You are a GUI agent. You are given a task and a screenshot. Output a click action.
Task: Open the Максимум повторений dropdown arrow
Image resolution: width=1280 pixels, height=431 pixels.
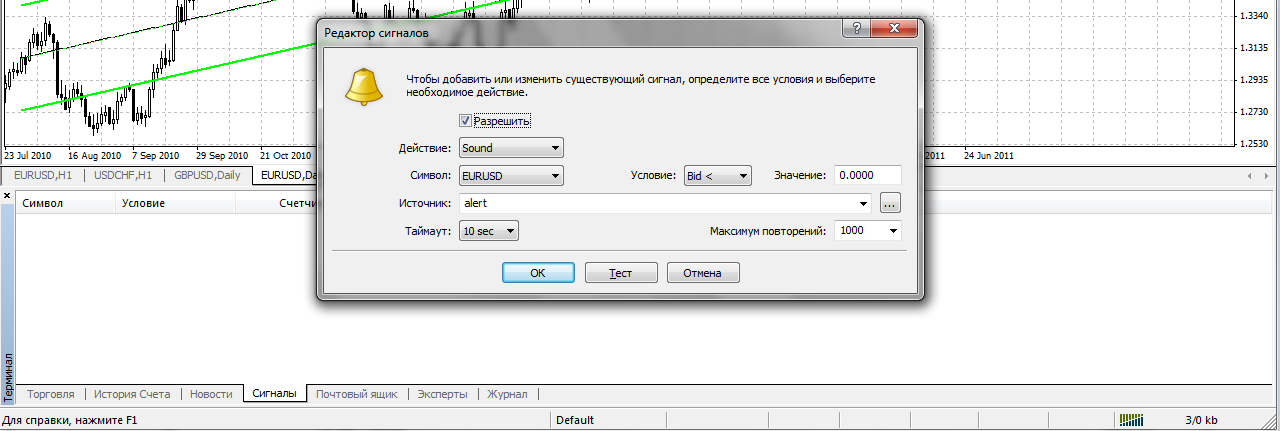tap(892, 231)
